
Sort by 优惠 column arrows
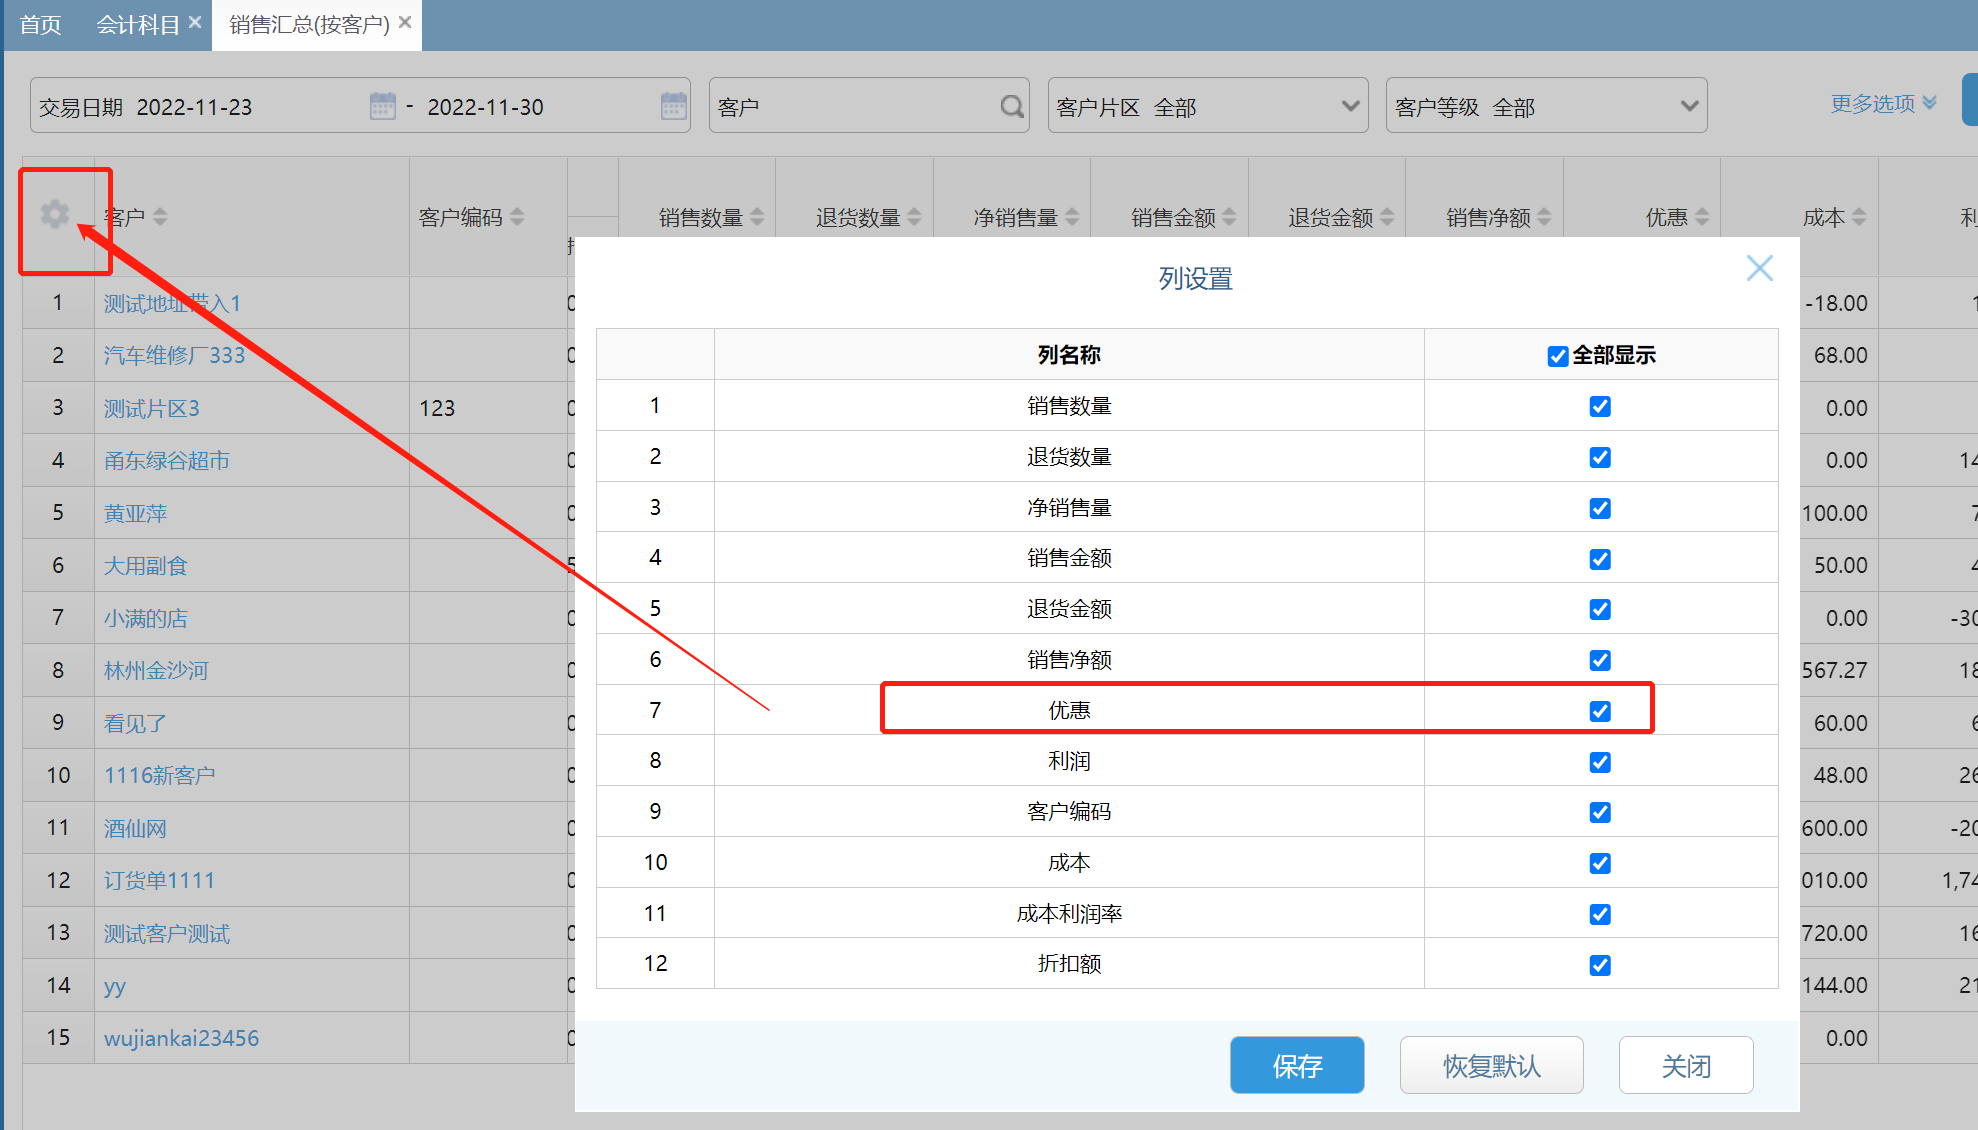(x=1702, y=217)
